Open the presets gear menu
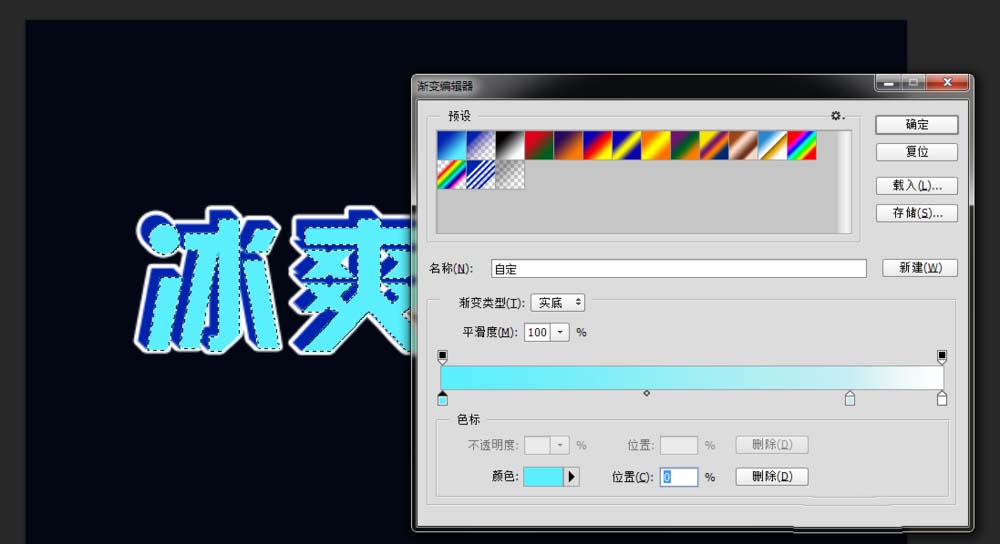The image size is (1000, 544). [x=837, y=115]
